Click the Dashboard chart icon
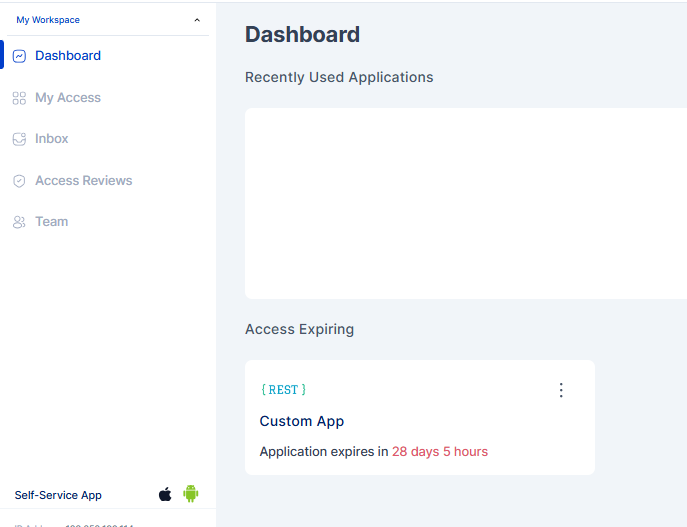Image resolution: width=687 pixels, height=527 pixels. (19, 56)
